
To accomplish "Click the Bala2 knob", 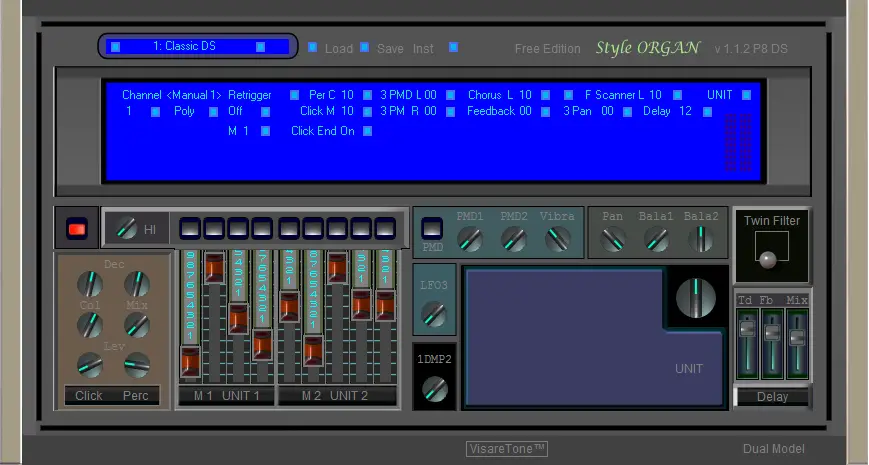I will 701,239.
